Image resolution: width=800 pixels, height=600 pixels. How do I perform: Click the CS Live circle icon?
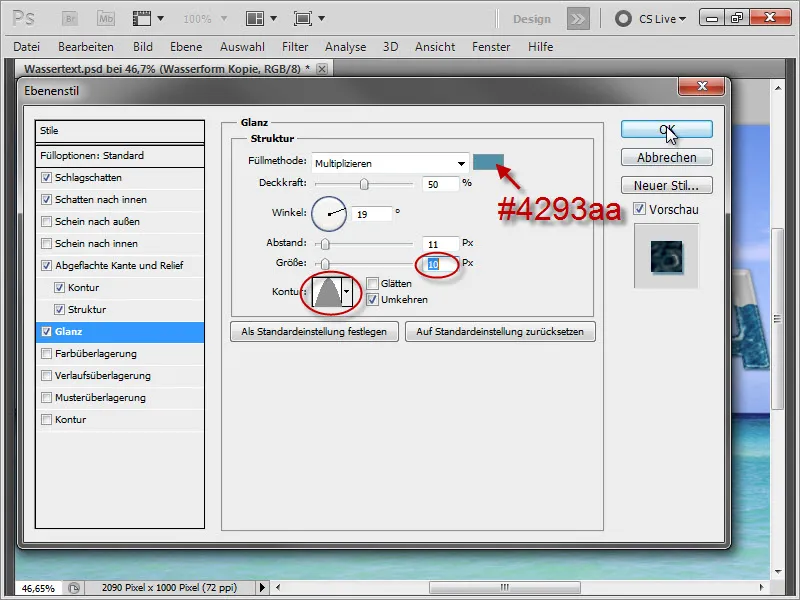click(x=623, y=19)
